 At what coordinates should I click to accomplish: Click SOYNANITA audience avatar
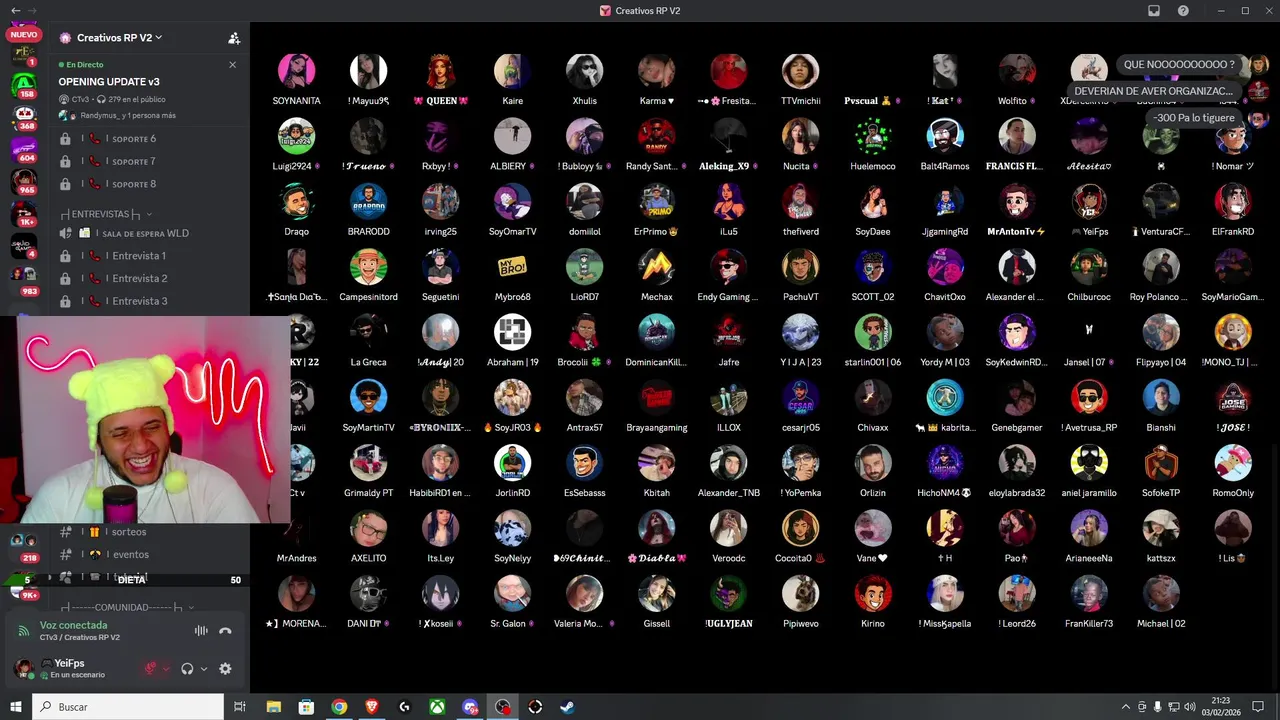pyautogui.click(x=297, y=71)
